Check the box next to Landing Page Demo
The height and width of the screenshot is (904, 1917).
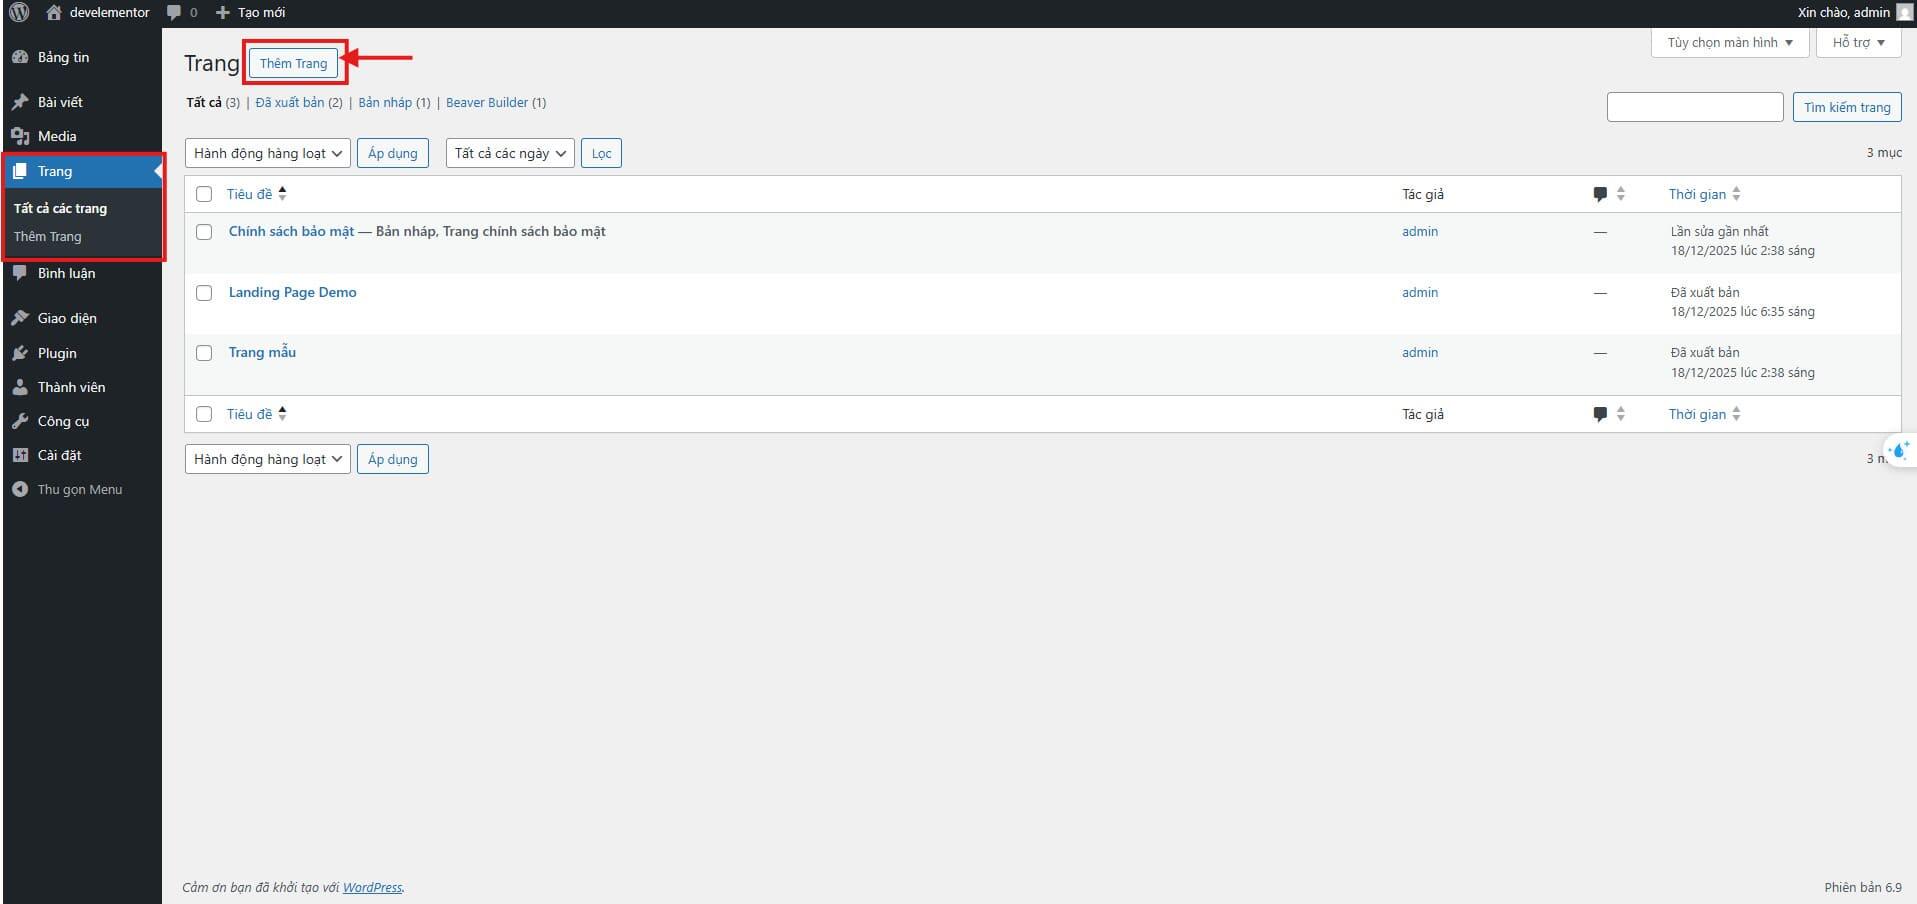coord(204,293)
